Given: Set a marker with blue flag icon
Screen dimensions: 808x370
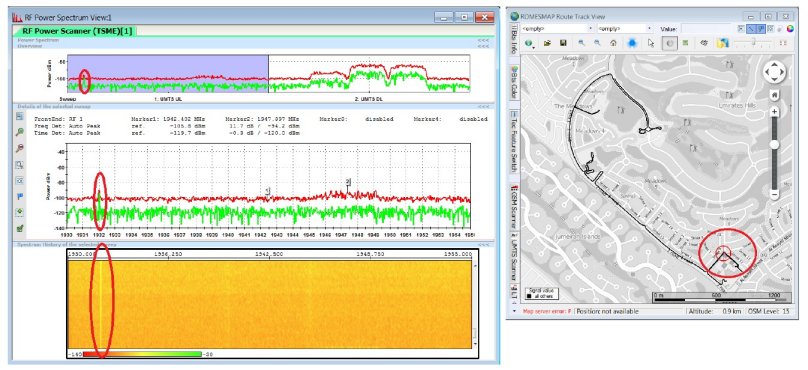Looking at the screenshot, I should coord(20,196).
